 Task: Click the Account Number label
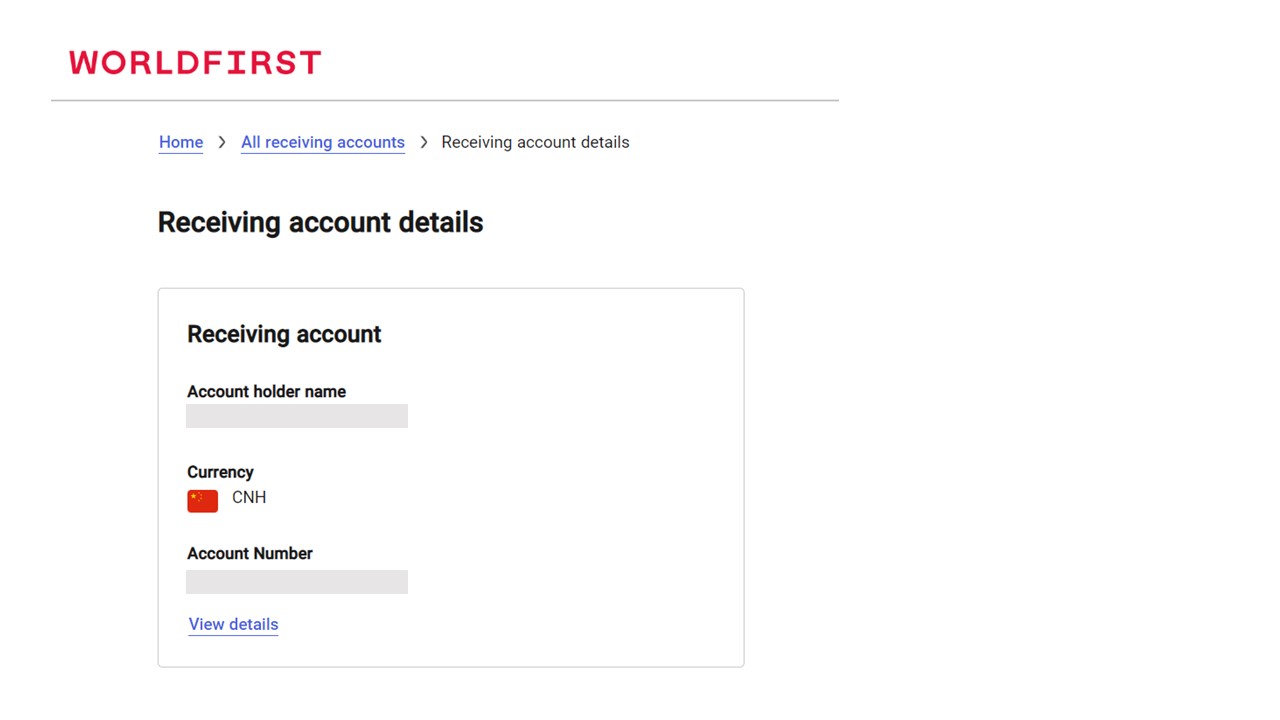pyautogui.click(x=249, y=553)
